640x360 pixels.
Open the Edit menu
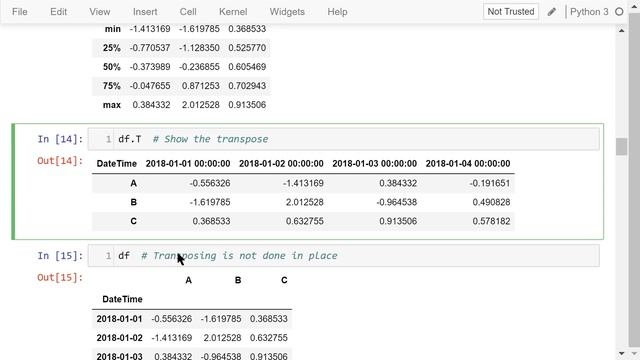click(58, 12)
